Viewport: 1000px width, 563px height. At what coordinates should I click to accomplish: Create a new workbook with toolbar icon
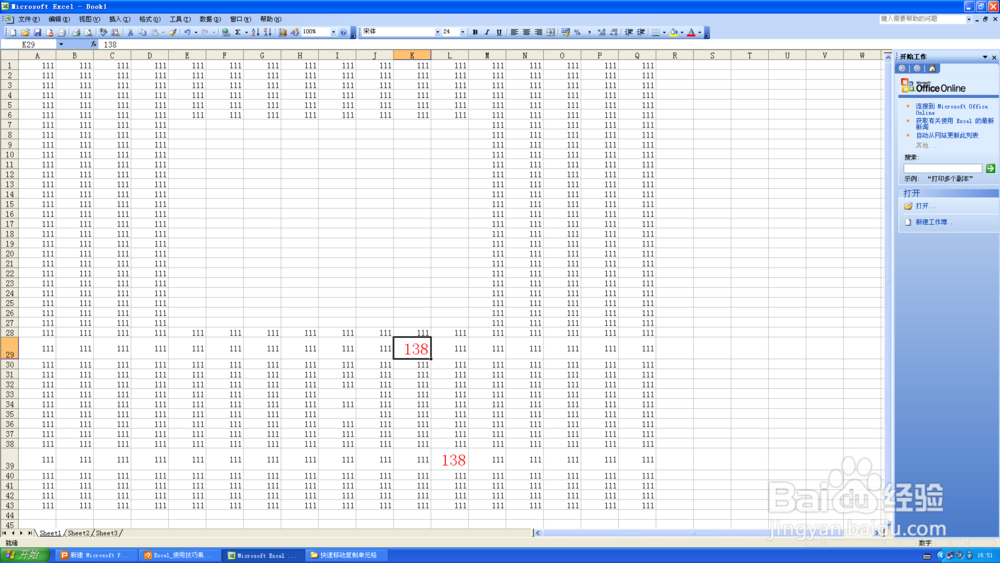(13, 32)
